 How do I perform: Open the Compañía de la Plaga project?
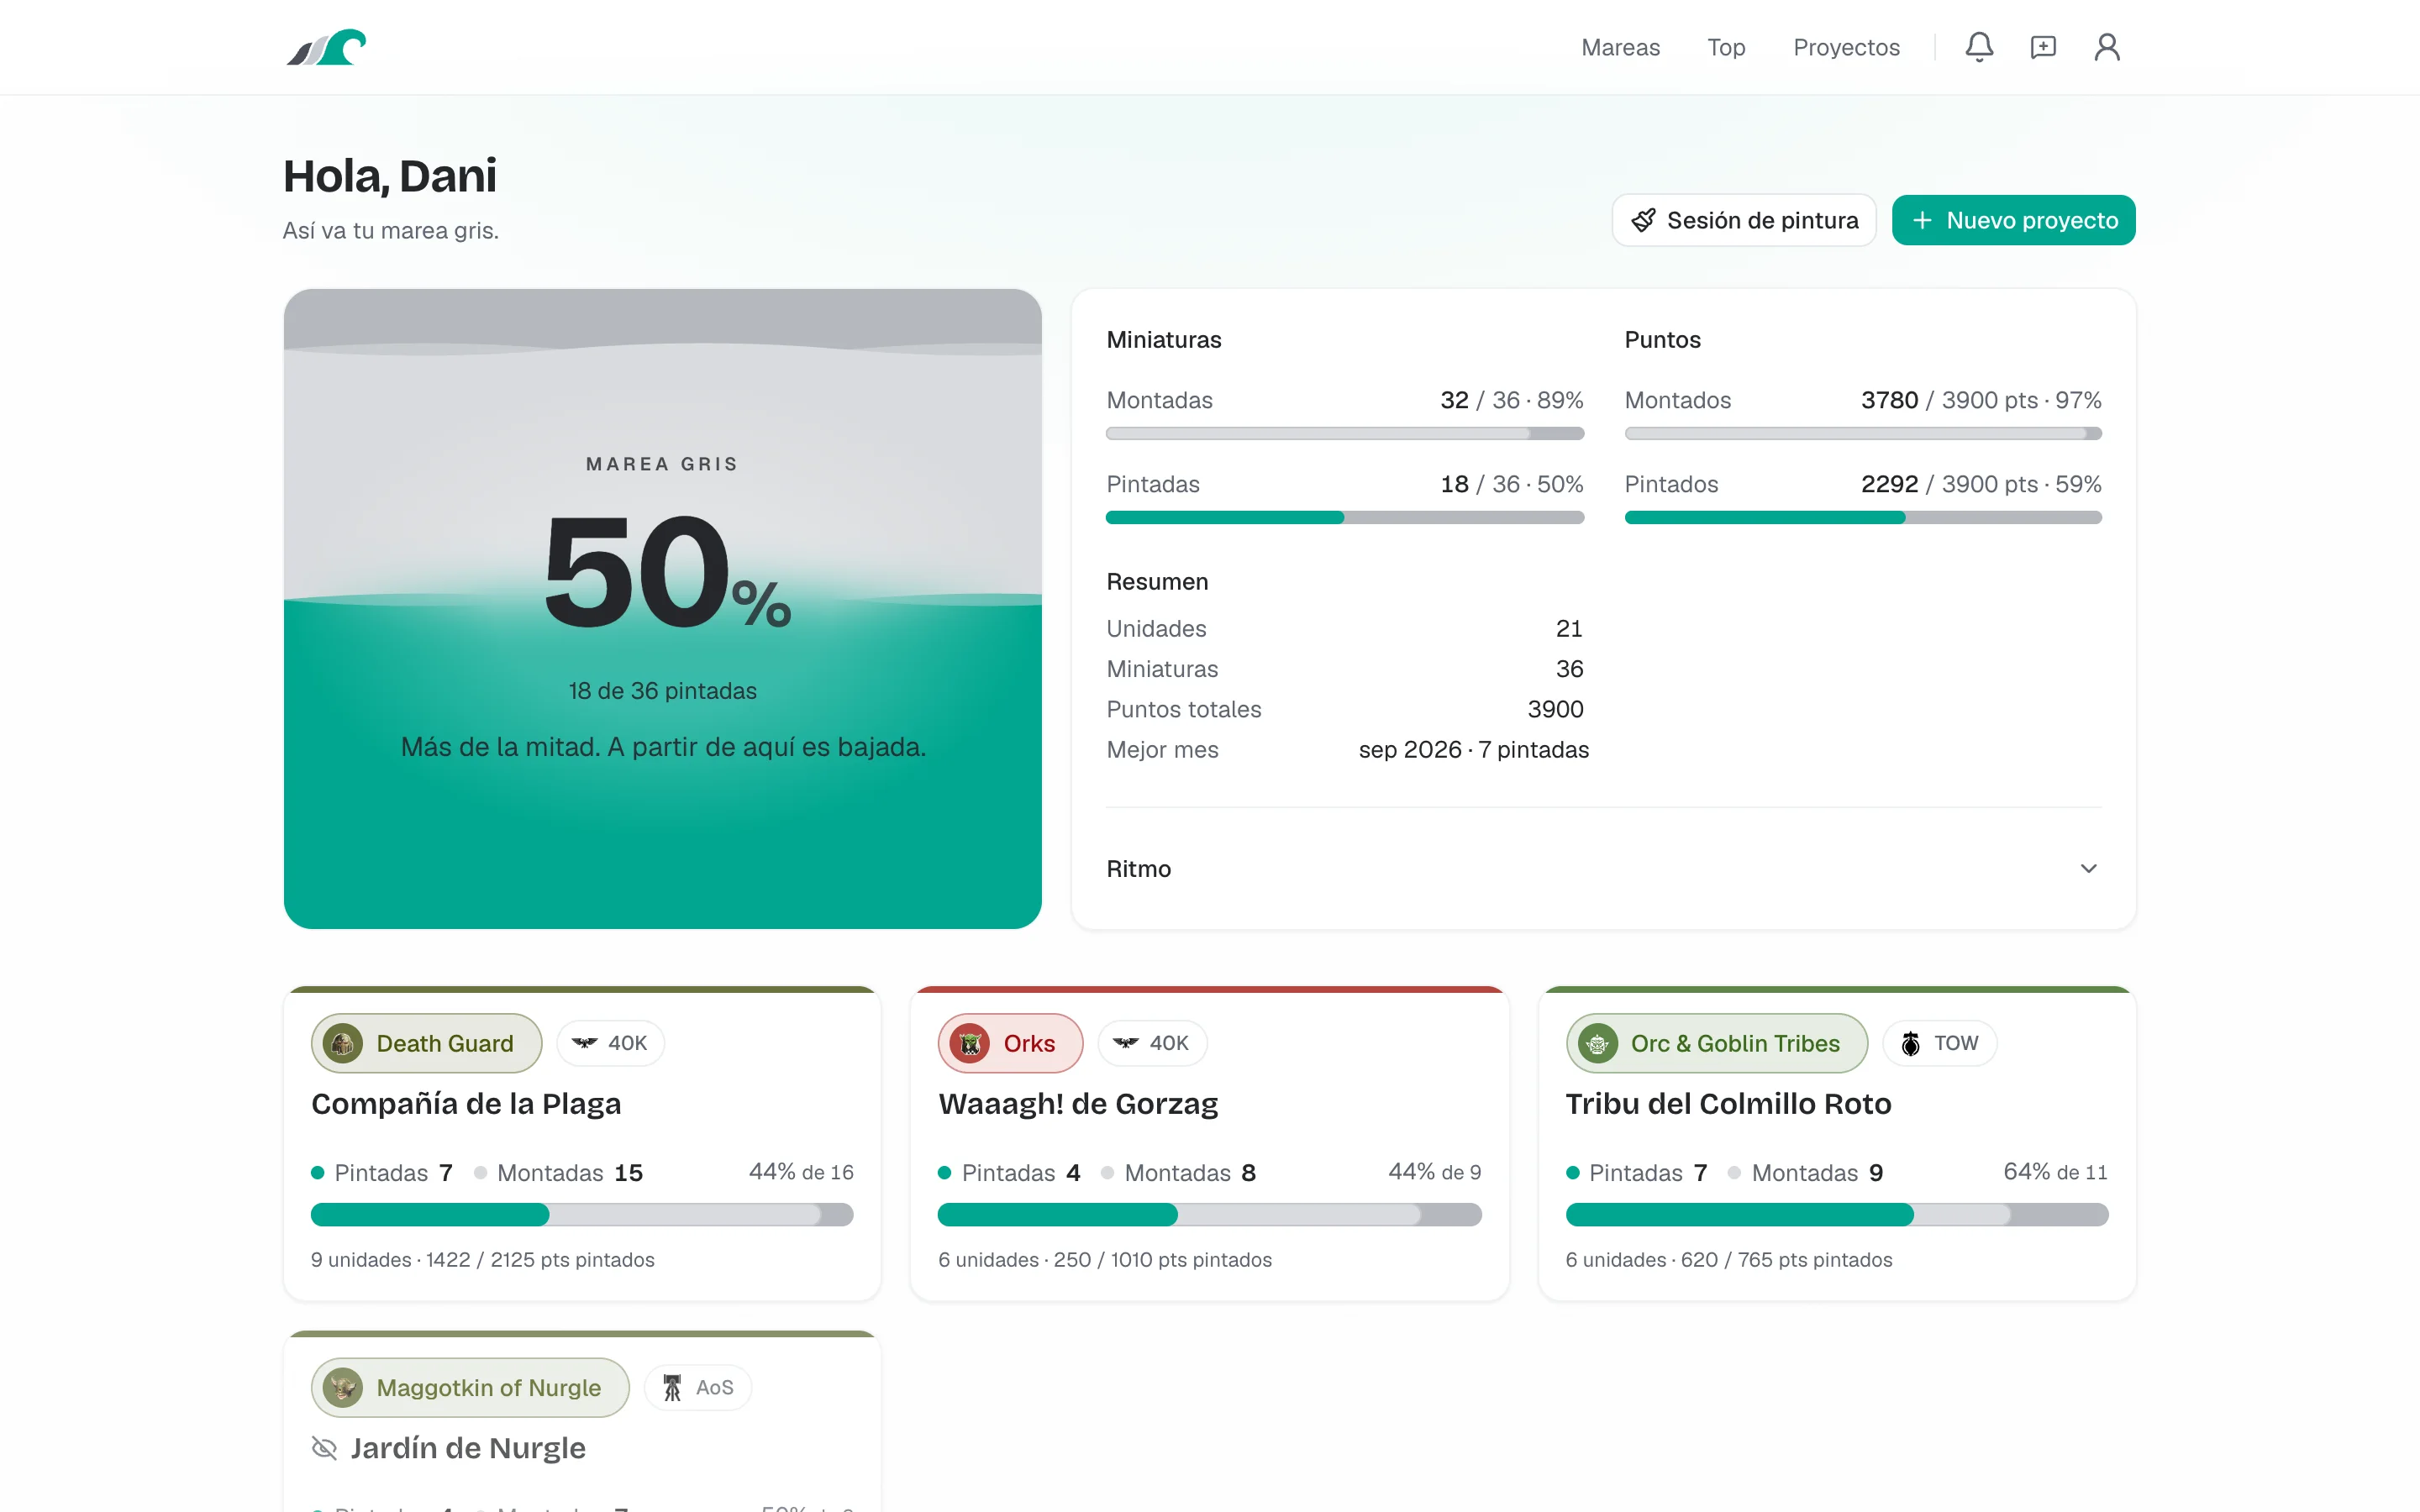pyautogui.click(x=466, y=1103)
